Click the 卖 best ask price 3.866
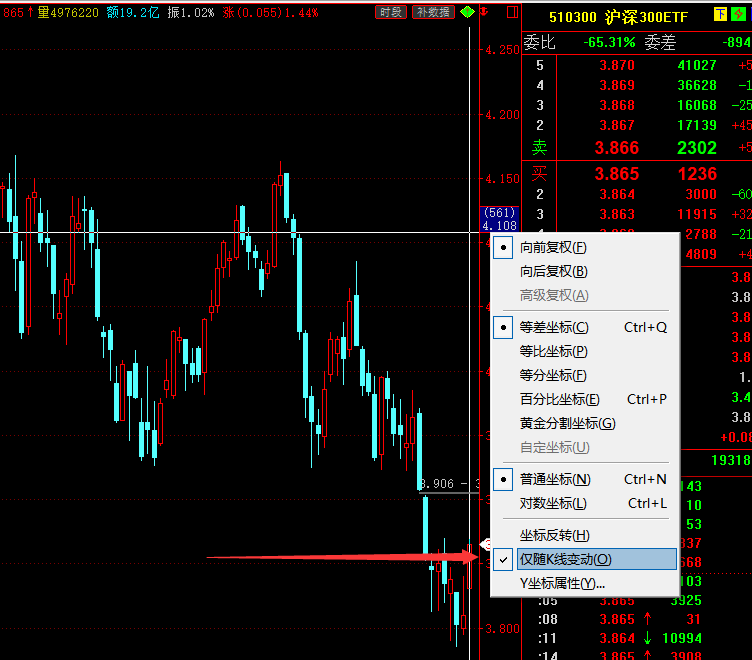Screen dimensions: 752x660 (x=617, y=148)
